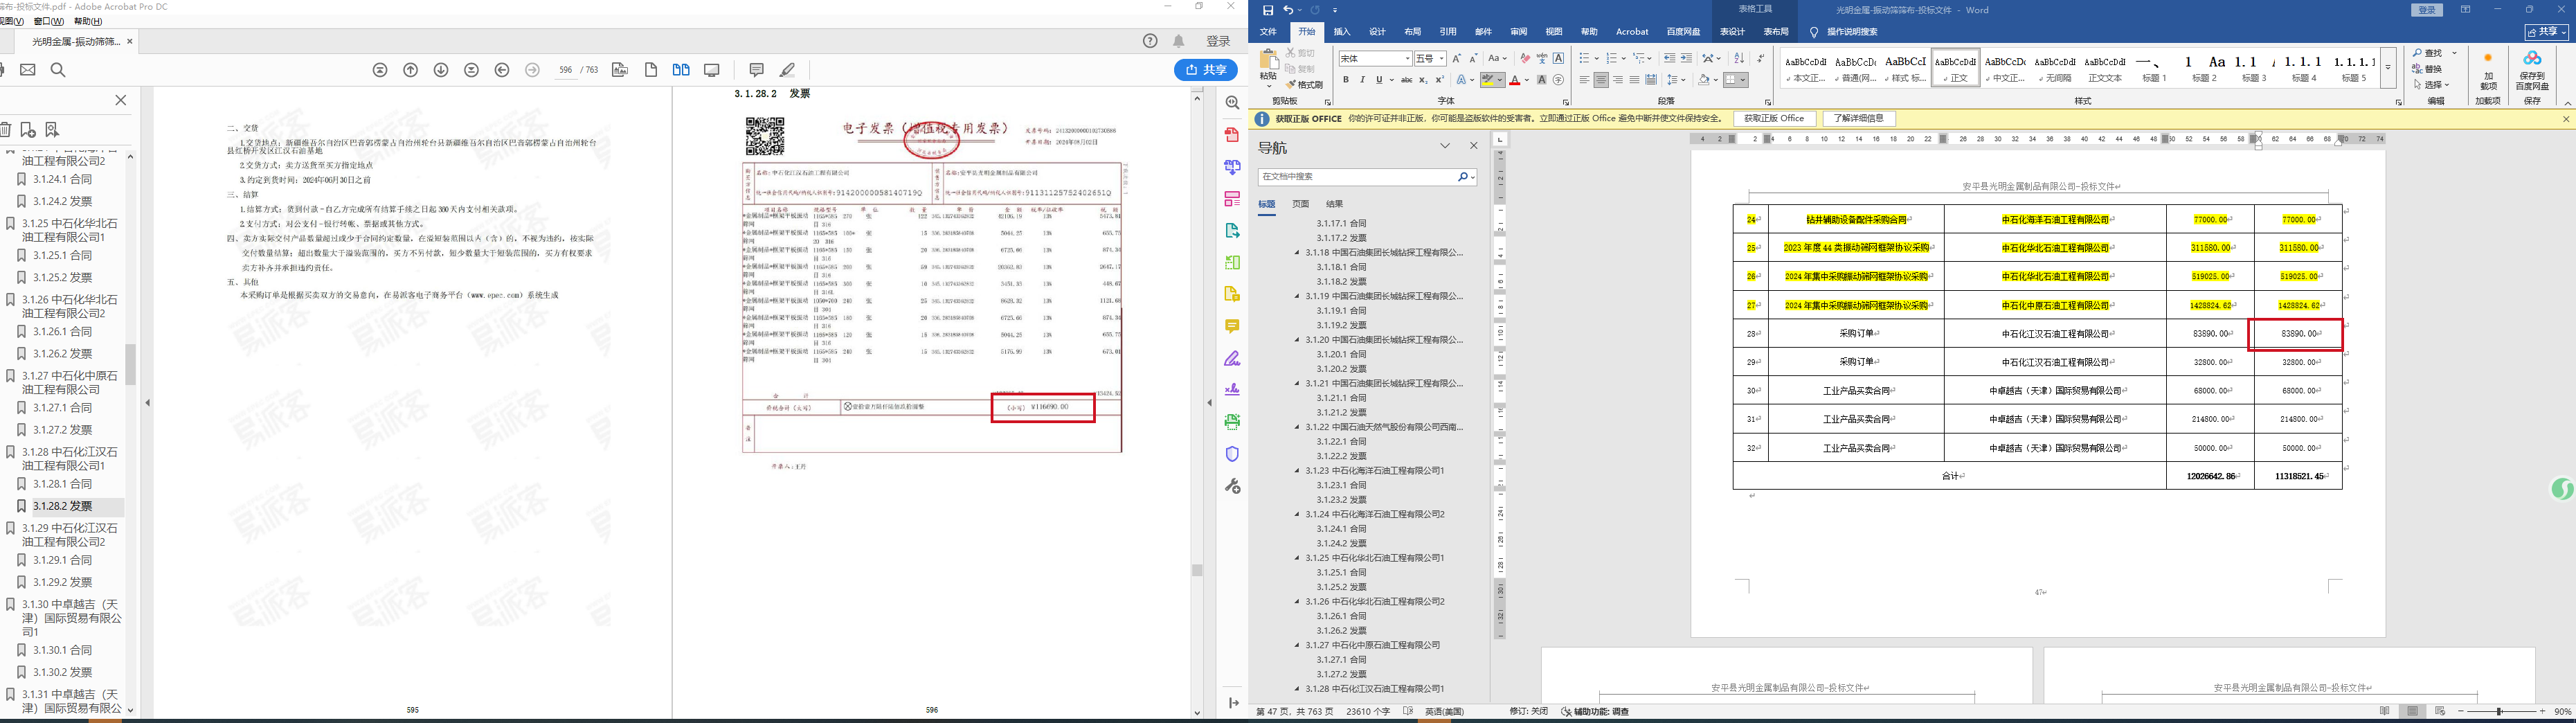Apply the 标题 1 style in Word
The width and height of the screenshot is (2576, 723).
2154,68
